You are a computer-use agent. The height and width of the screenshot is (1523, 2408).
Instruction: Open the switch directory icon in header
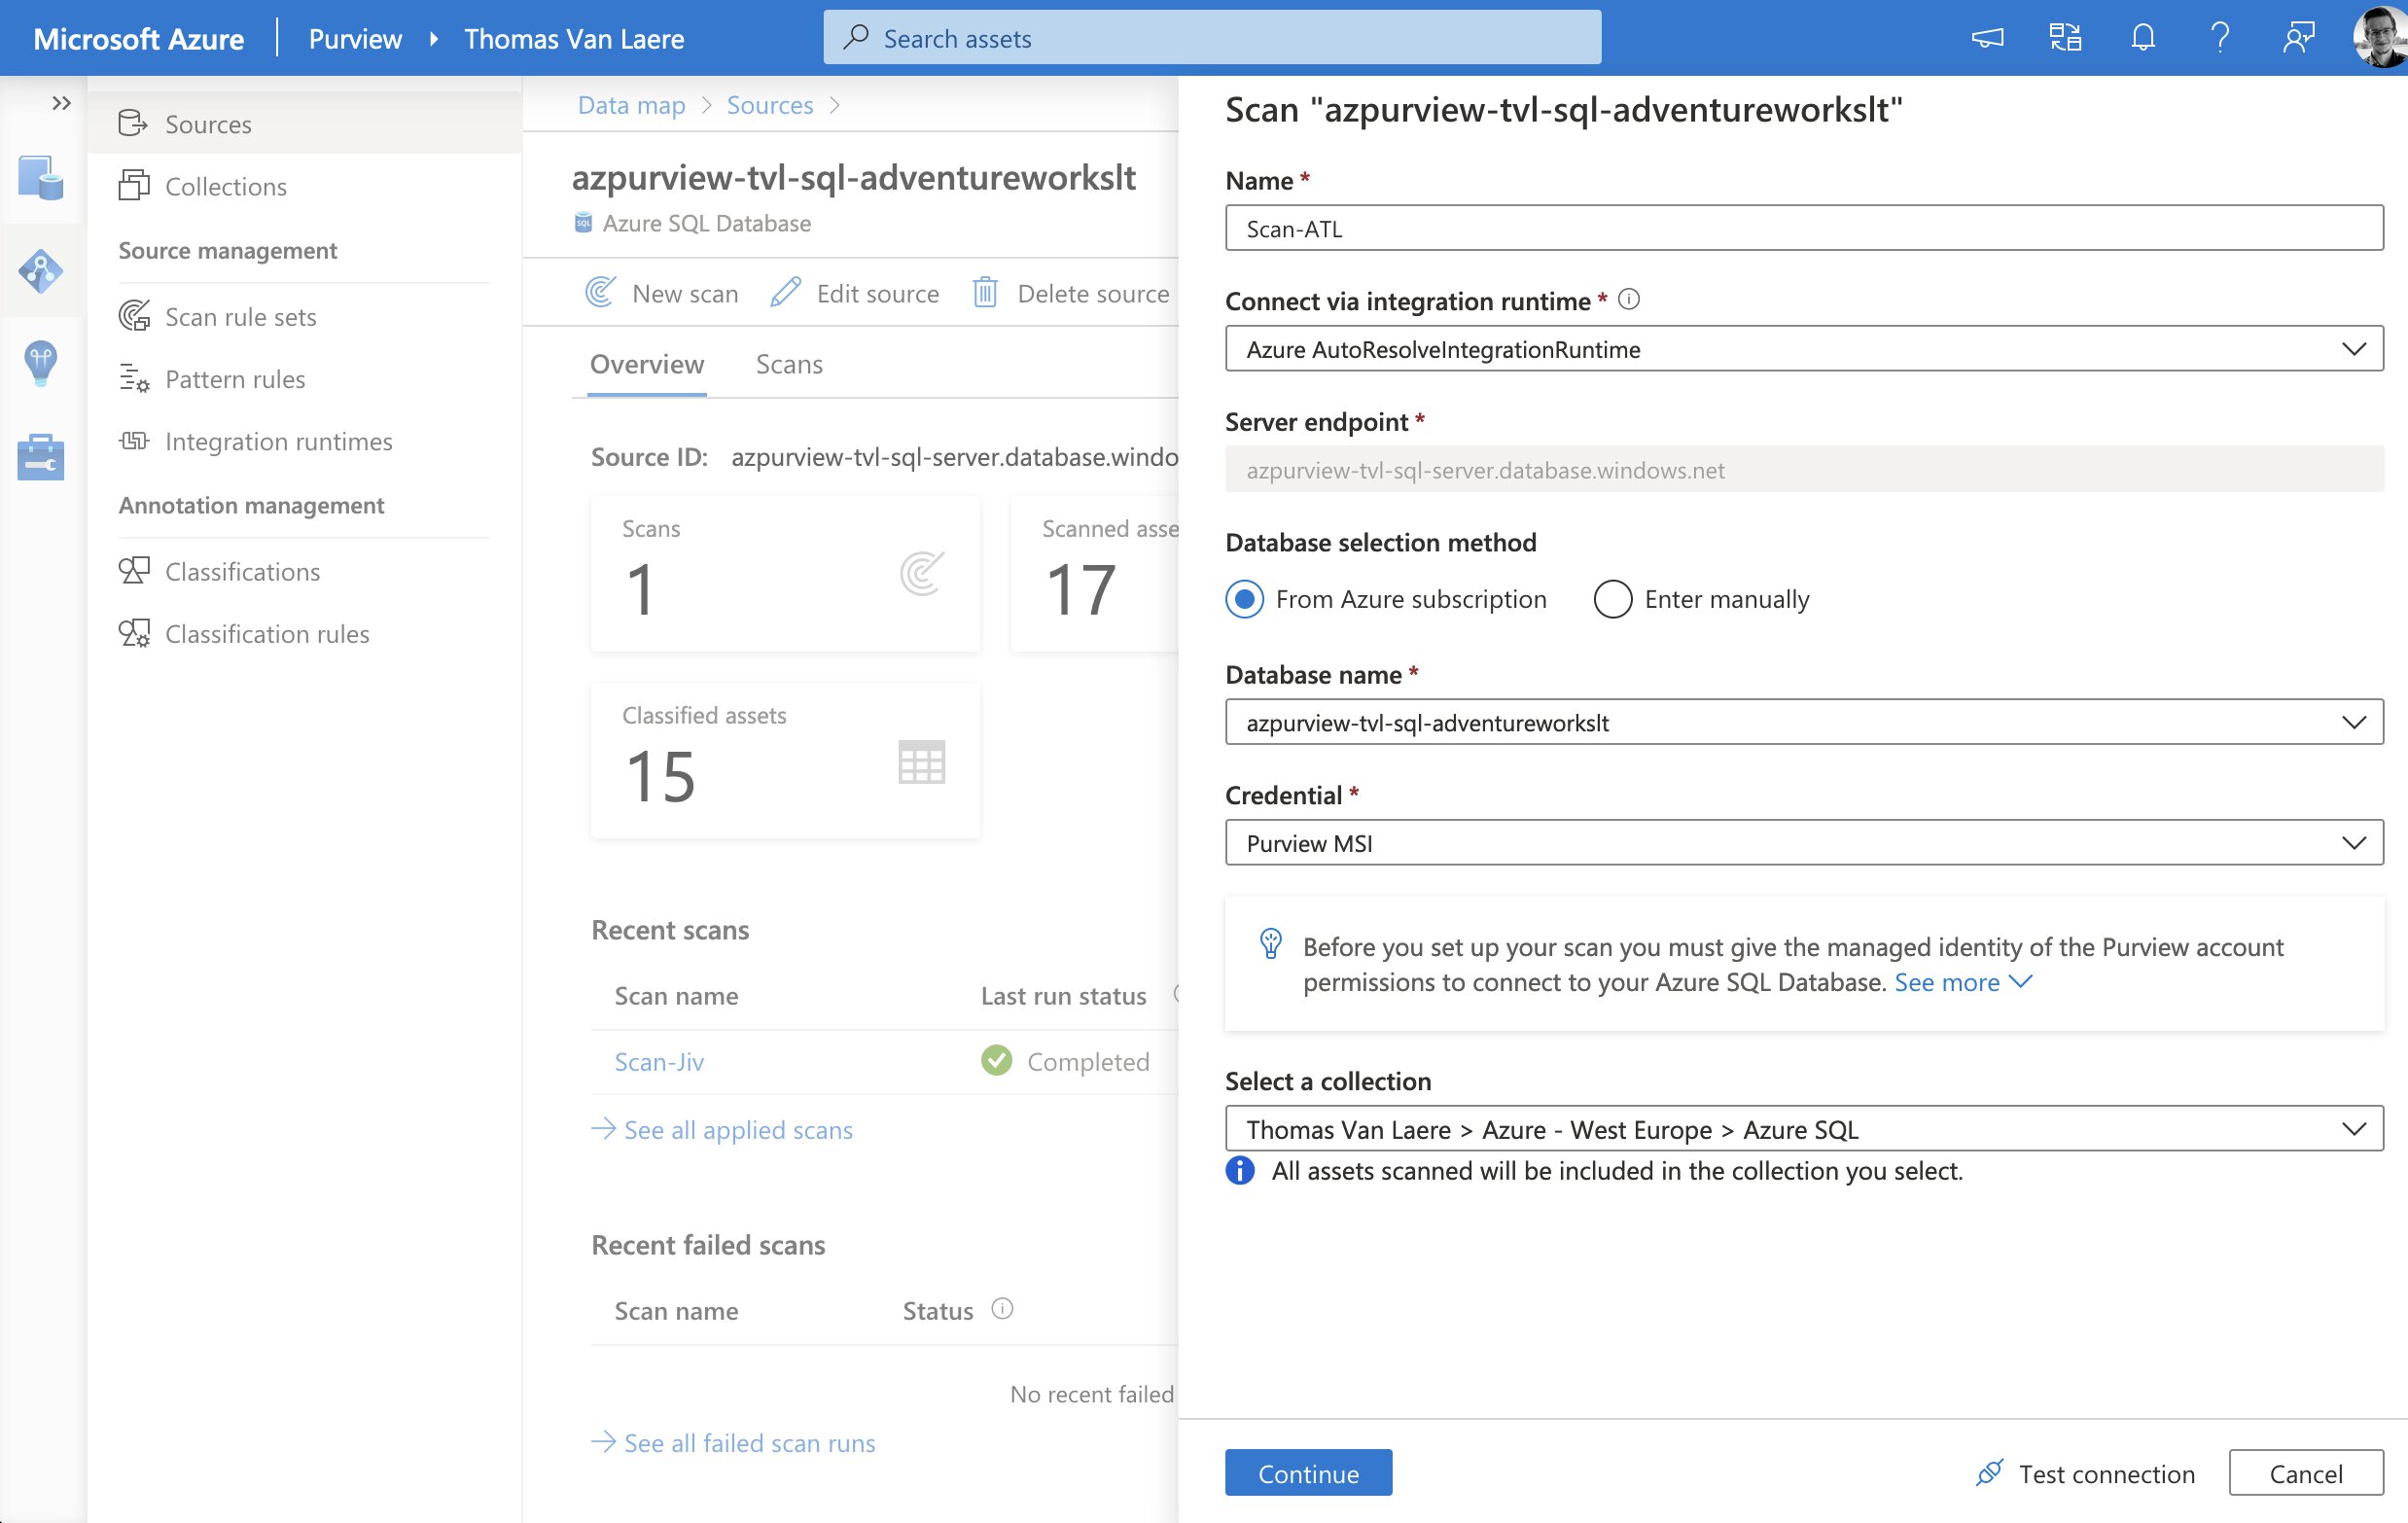click(2065, 38)
